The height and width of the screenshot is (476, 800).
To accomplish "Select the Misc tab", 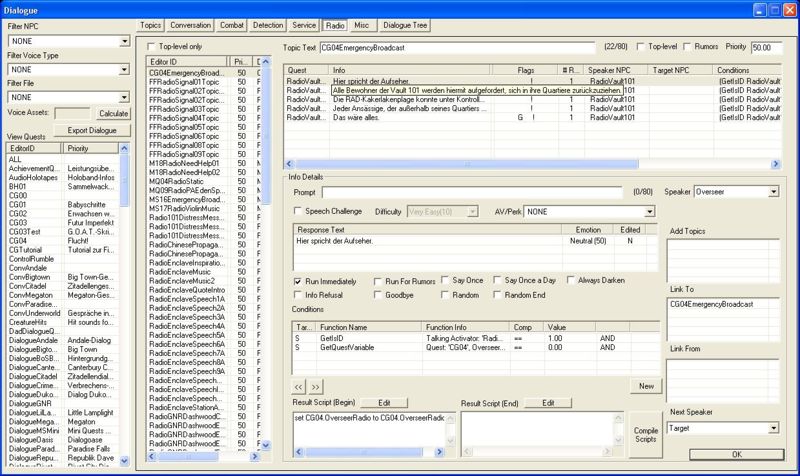I will (x=361, y=25).
